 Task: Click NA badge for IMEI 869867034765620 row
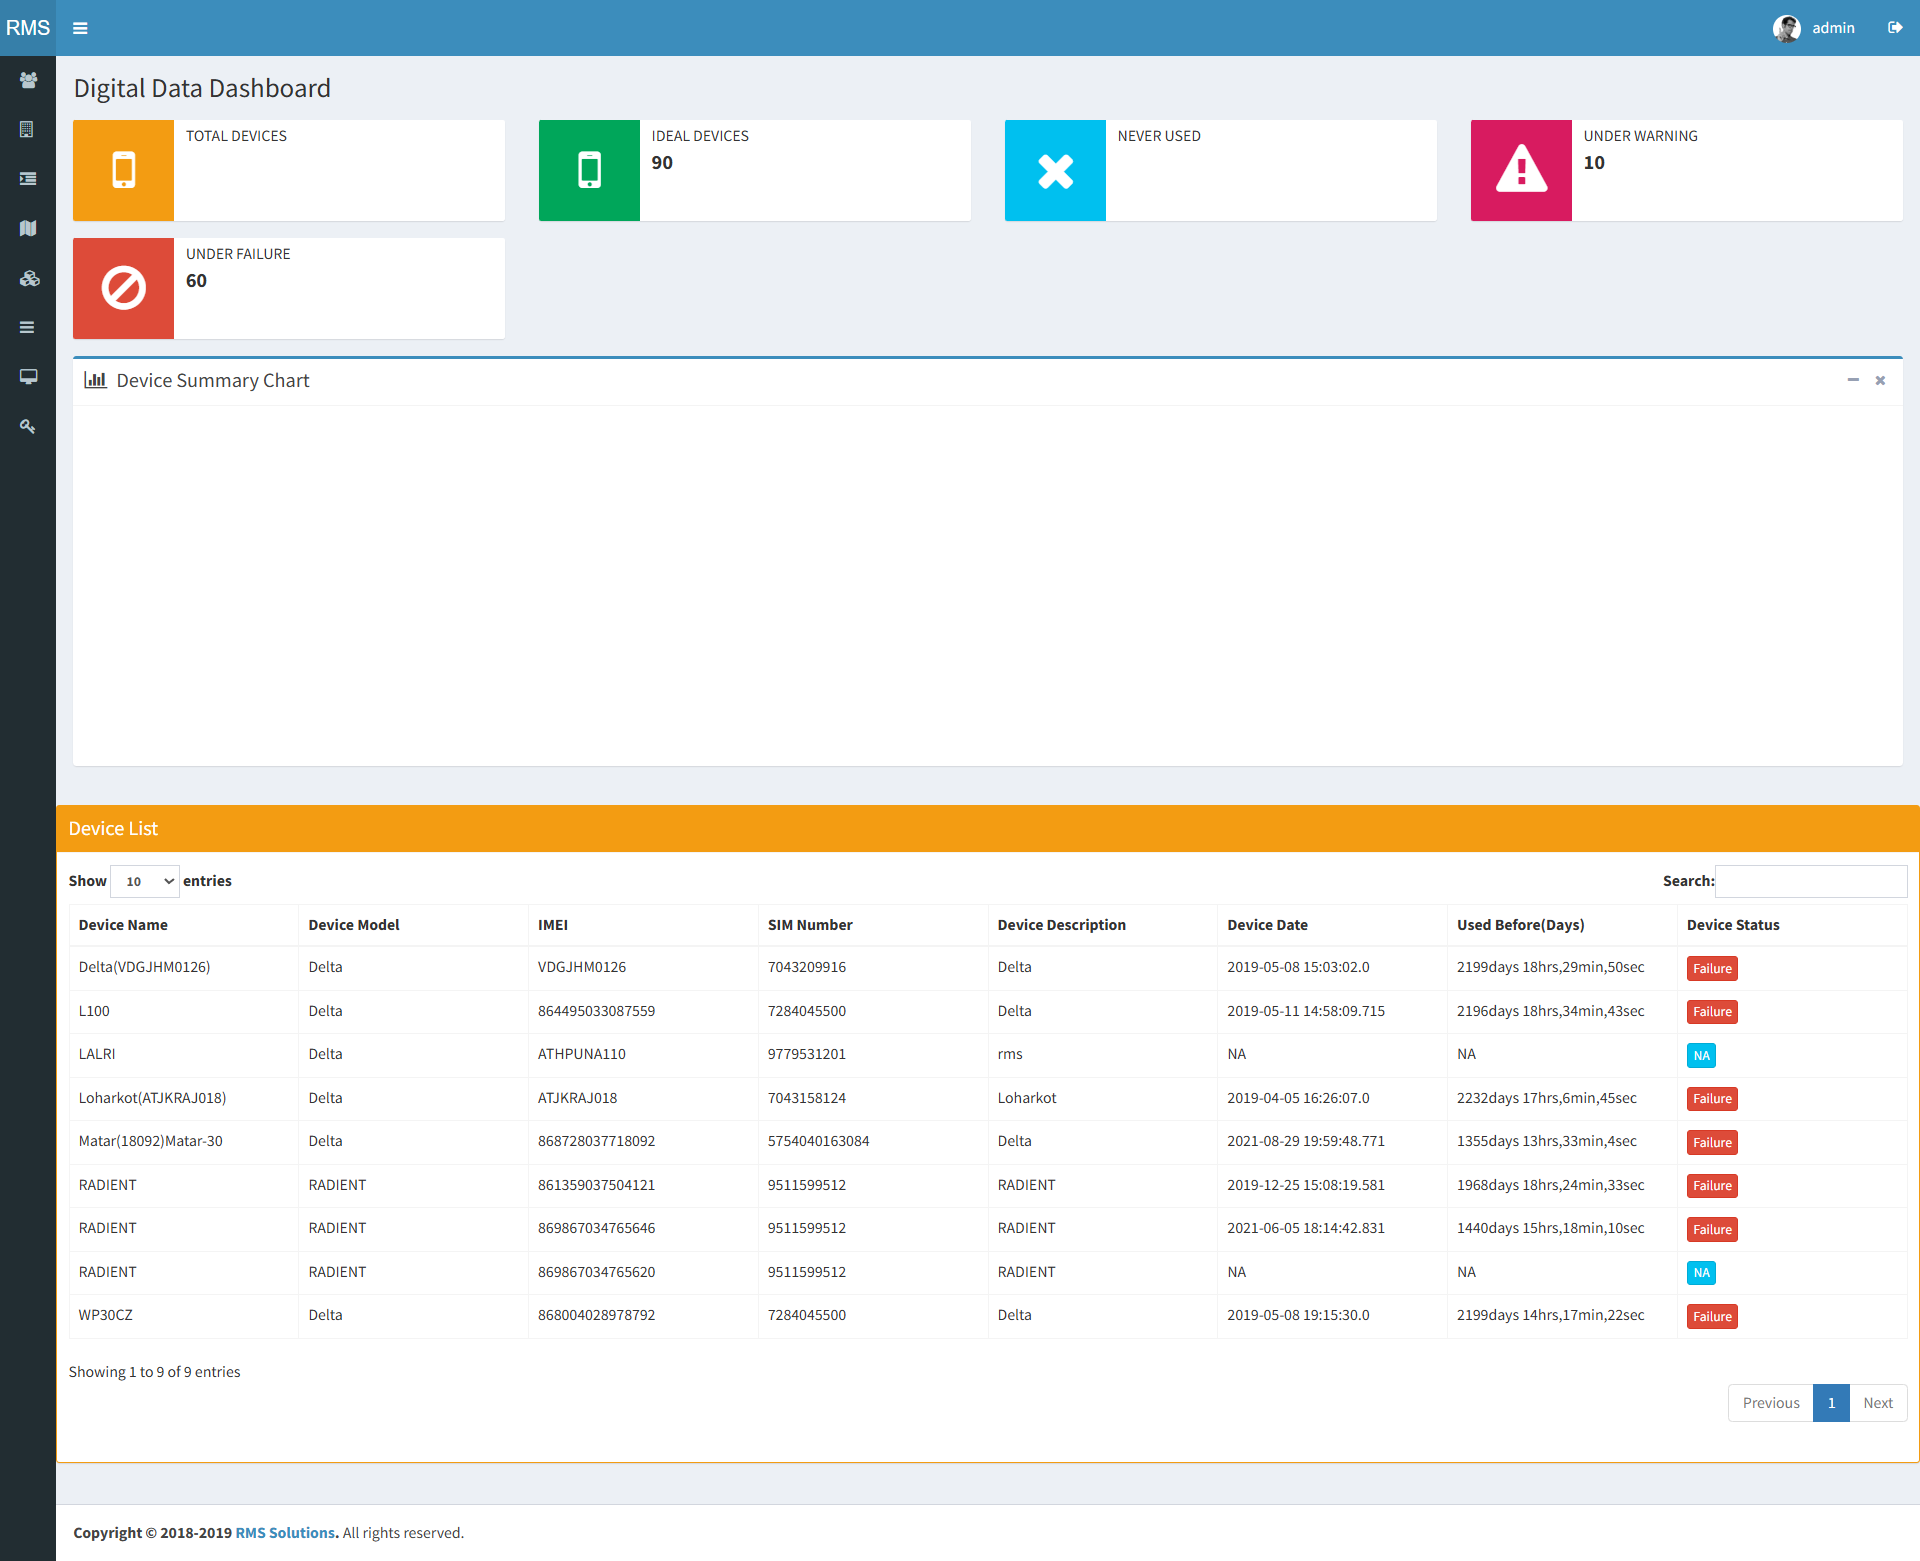pos(1701,1273)
